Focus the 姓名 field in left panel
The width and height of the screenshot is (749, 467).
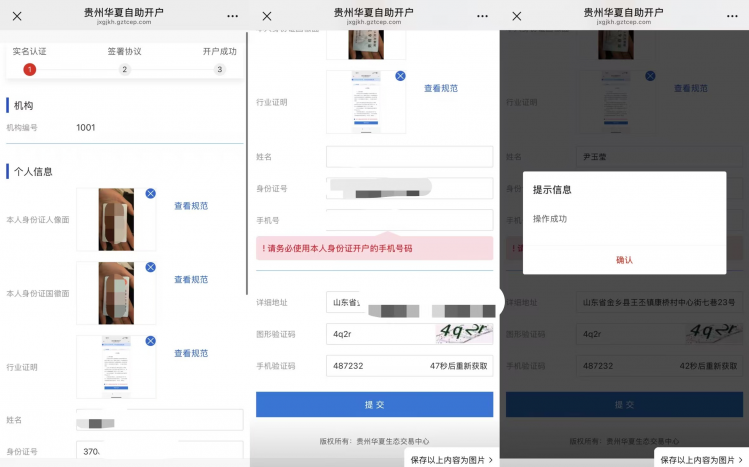point(160,420)
